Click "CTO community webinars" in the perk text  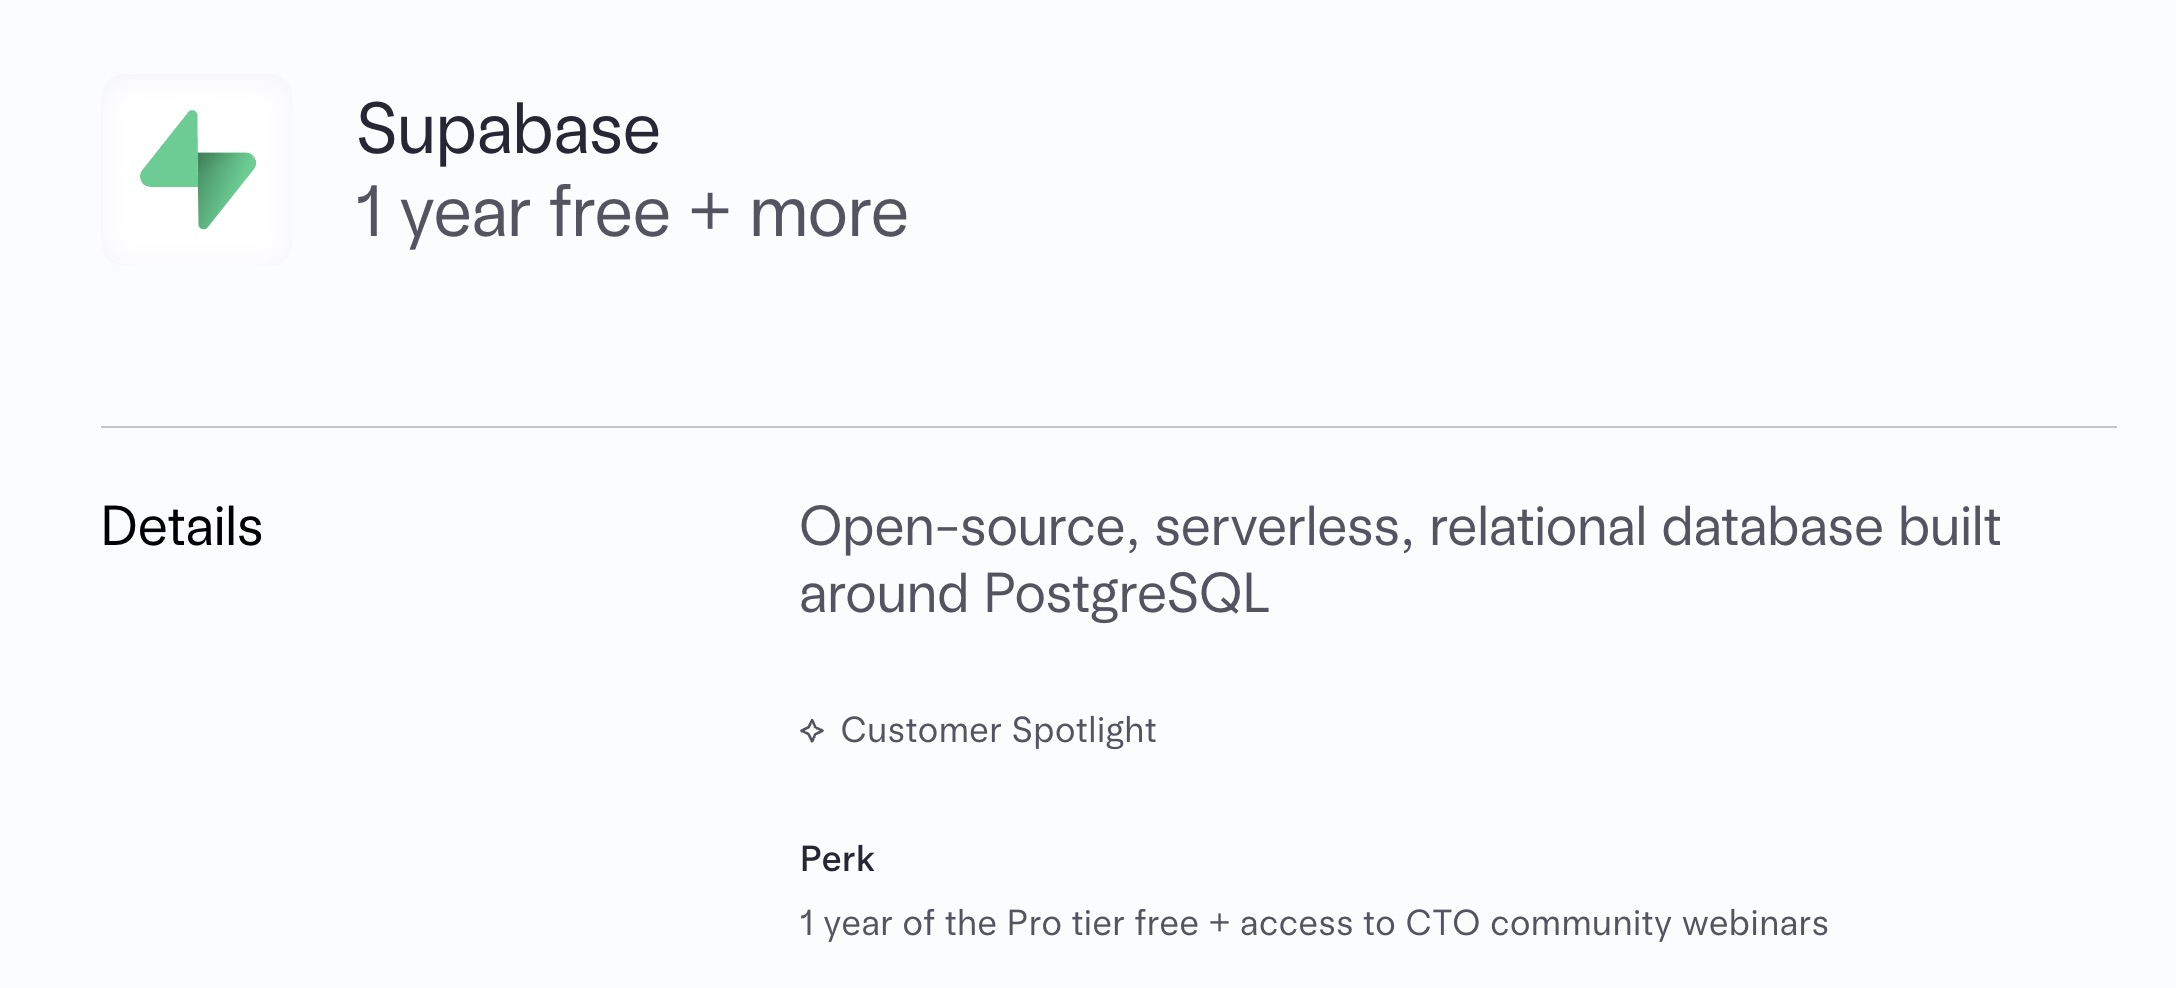click(x=1617, y=923)
